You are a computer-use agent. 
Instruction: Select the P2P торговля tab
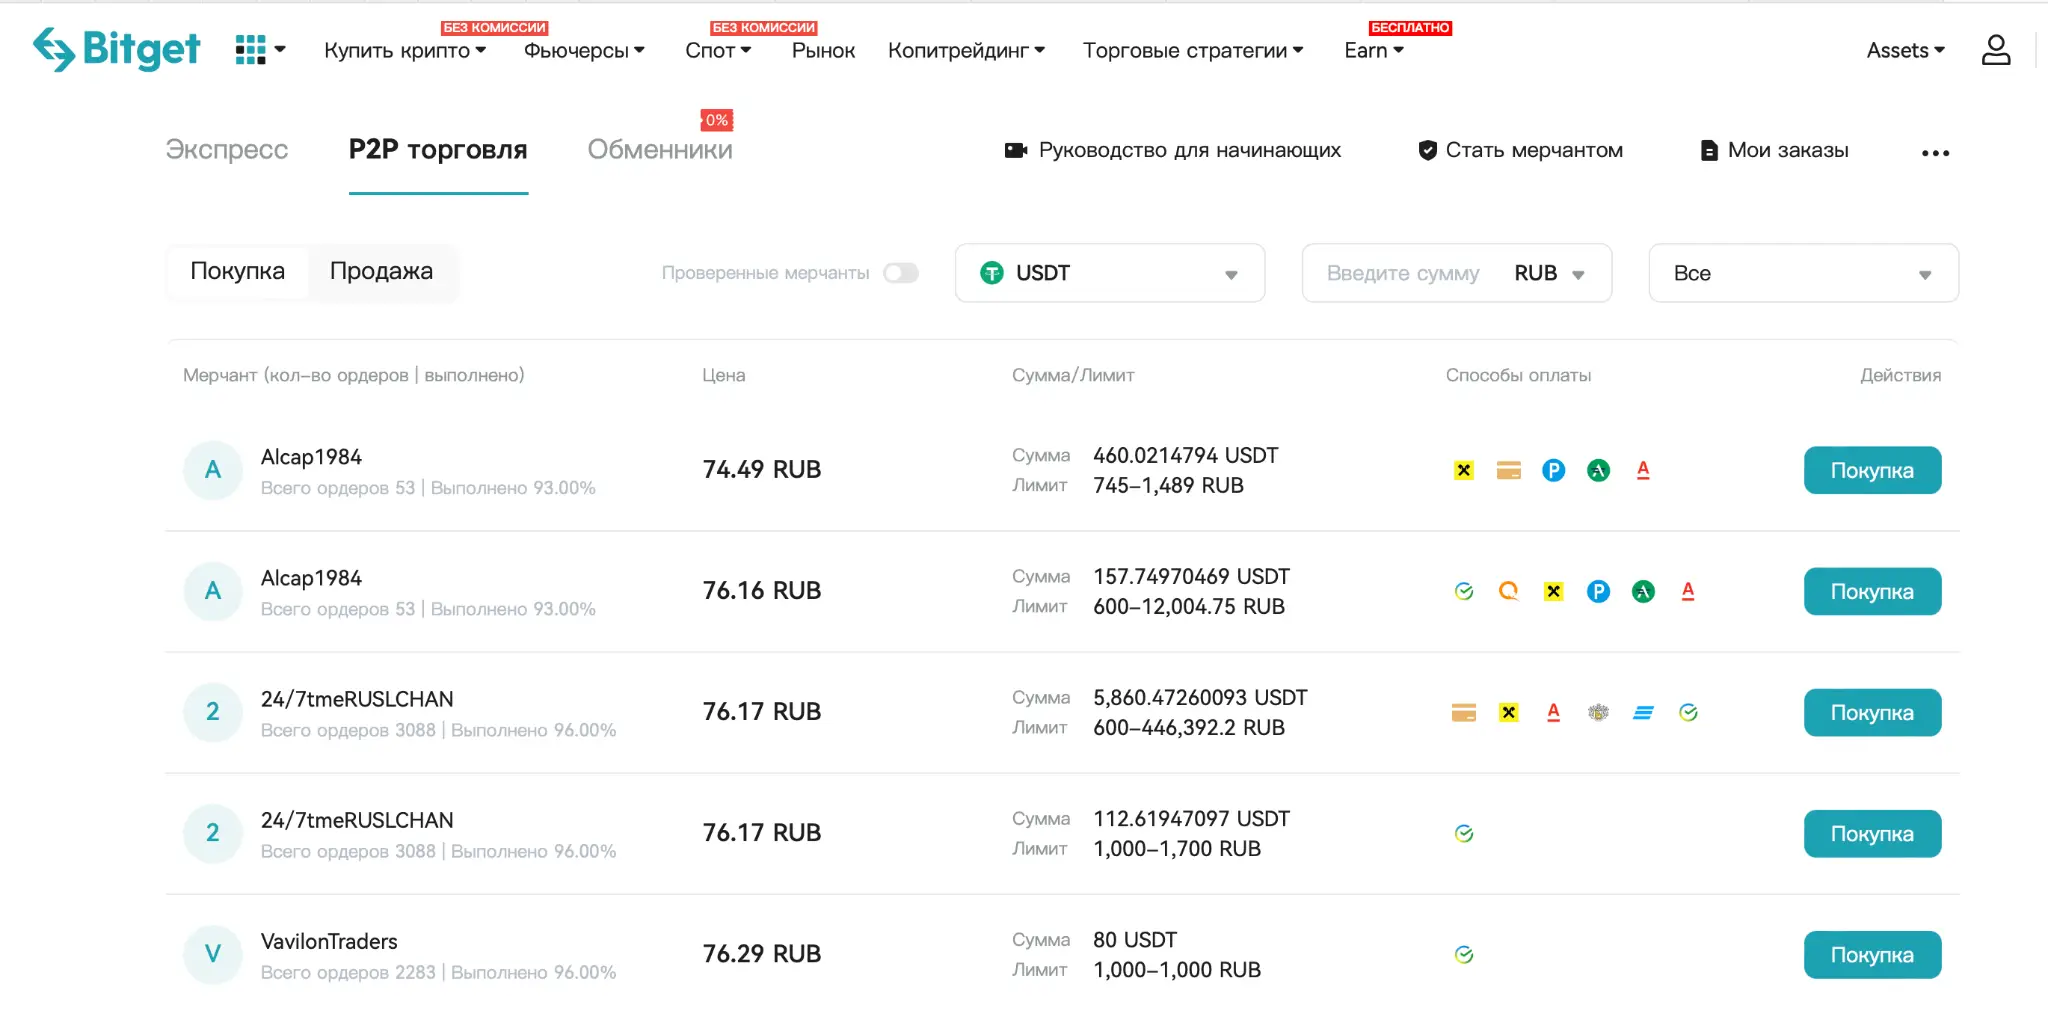[438, 150]
